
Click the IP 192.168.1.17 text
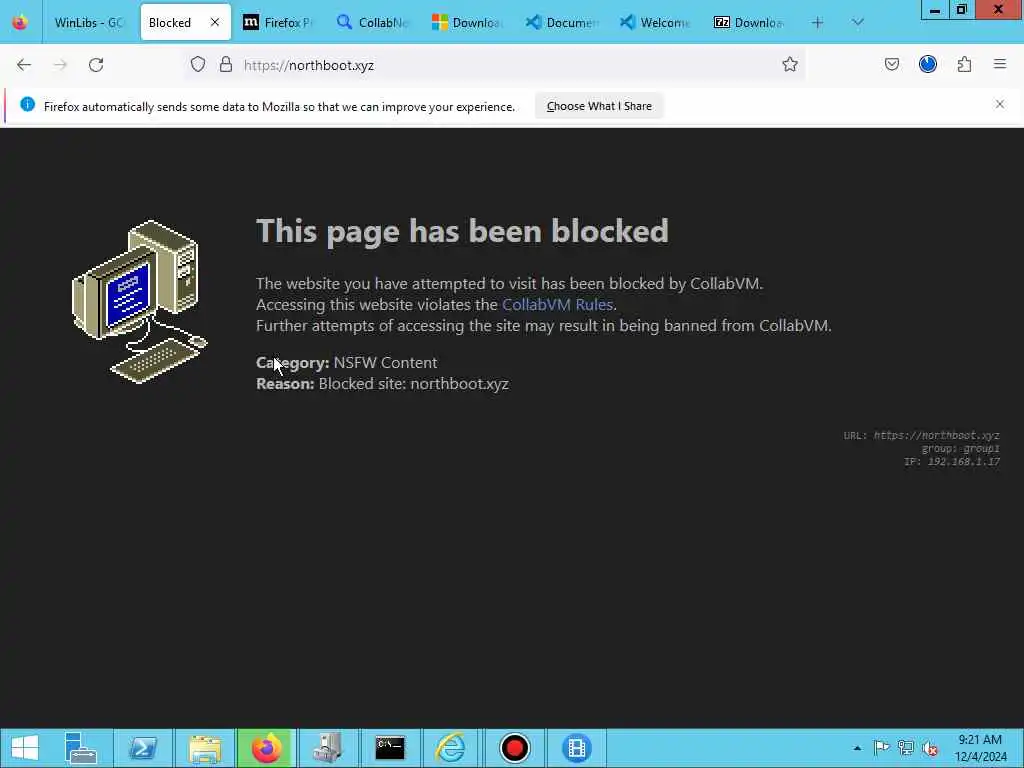click(x=952, y=462)
